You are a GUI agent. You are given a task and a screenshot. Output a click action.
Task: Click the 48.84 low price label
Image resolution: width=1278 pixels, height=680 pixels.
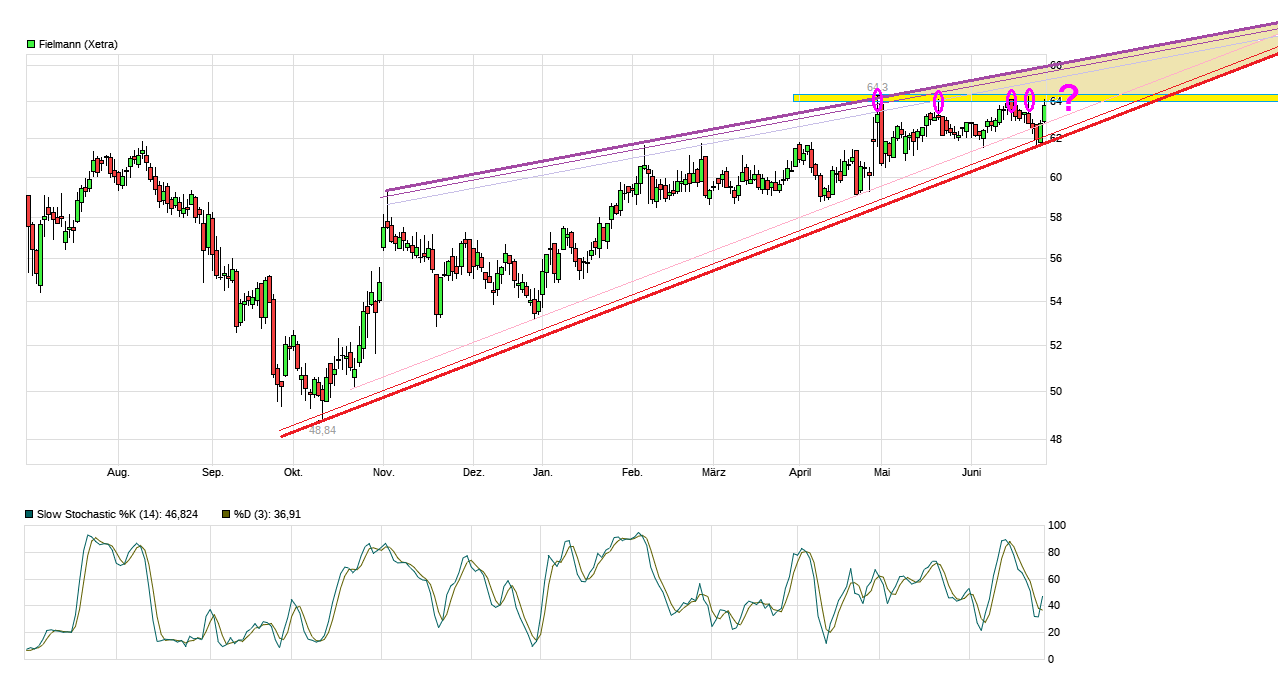point(322,430)
